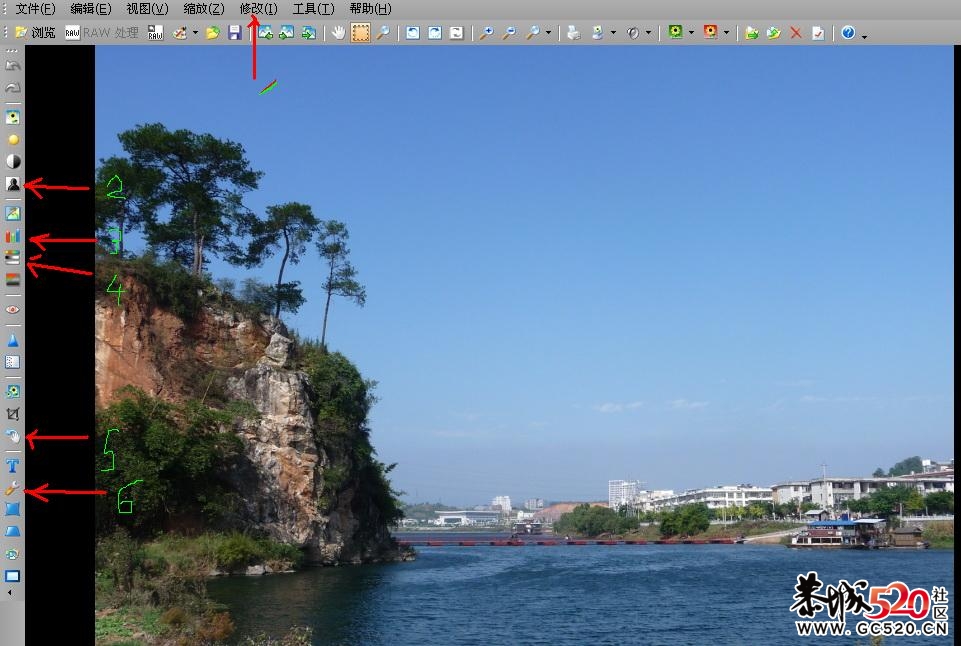Open the 工具 (Tools) menu
Image resolution: width=961 pixels, height=646 pixels.
[312, 9]
